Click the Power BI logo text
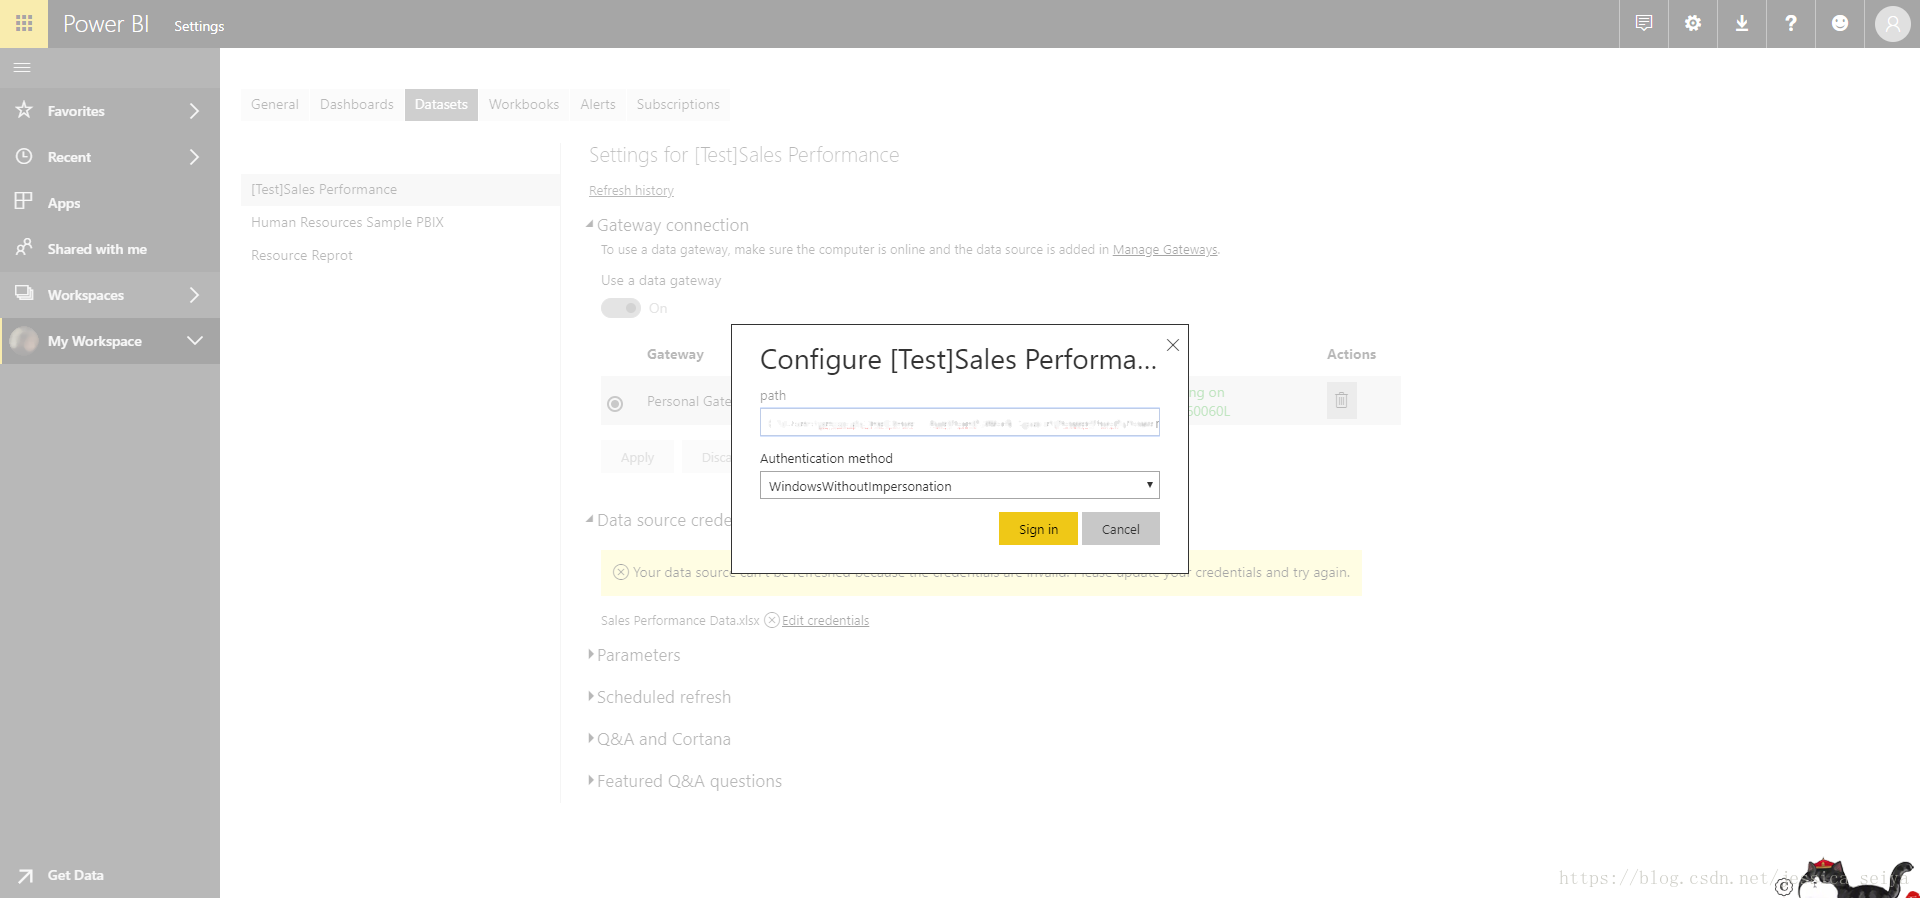 pos(106,24)
